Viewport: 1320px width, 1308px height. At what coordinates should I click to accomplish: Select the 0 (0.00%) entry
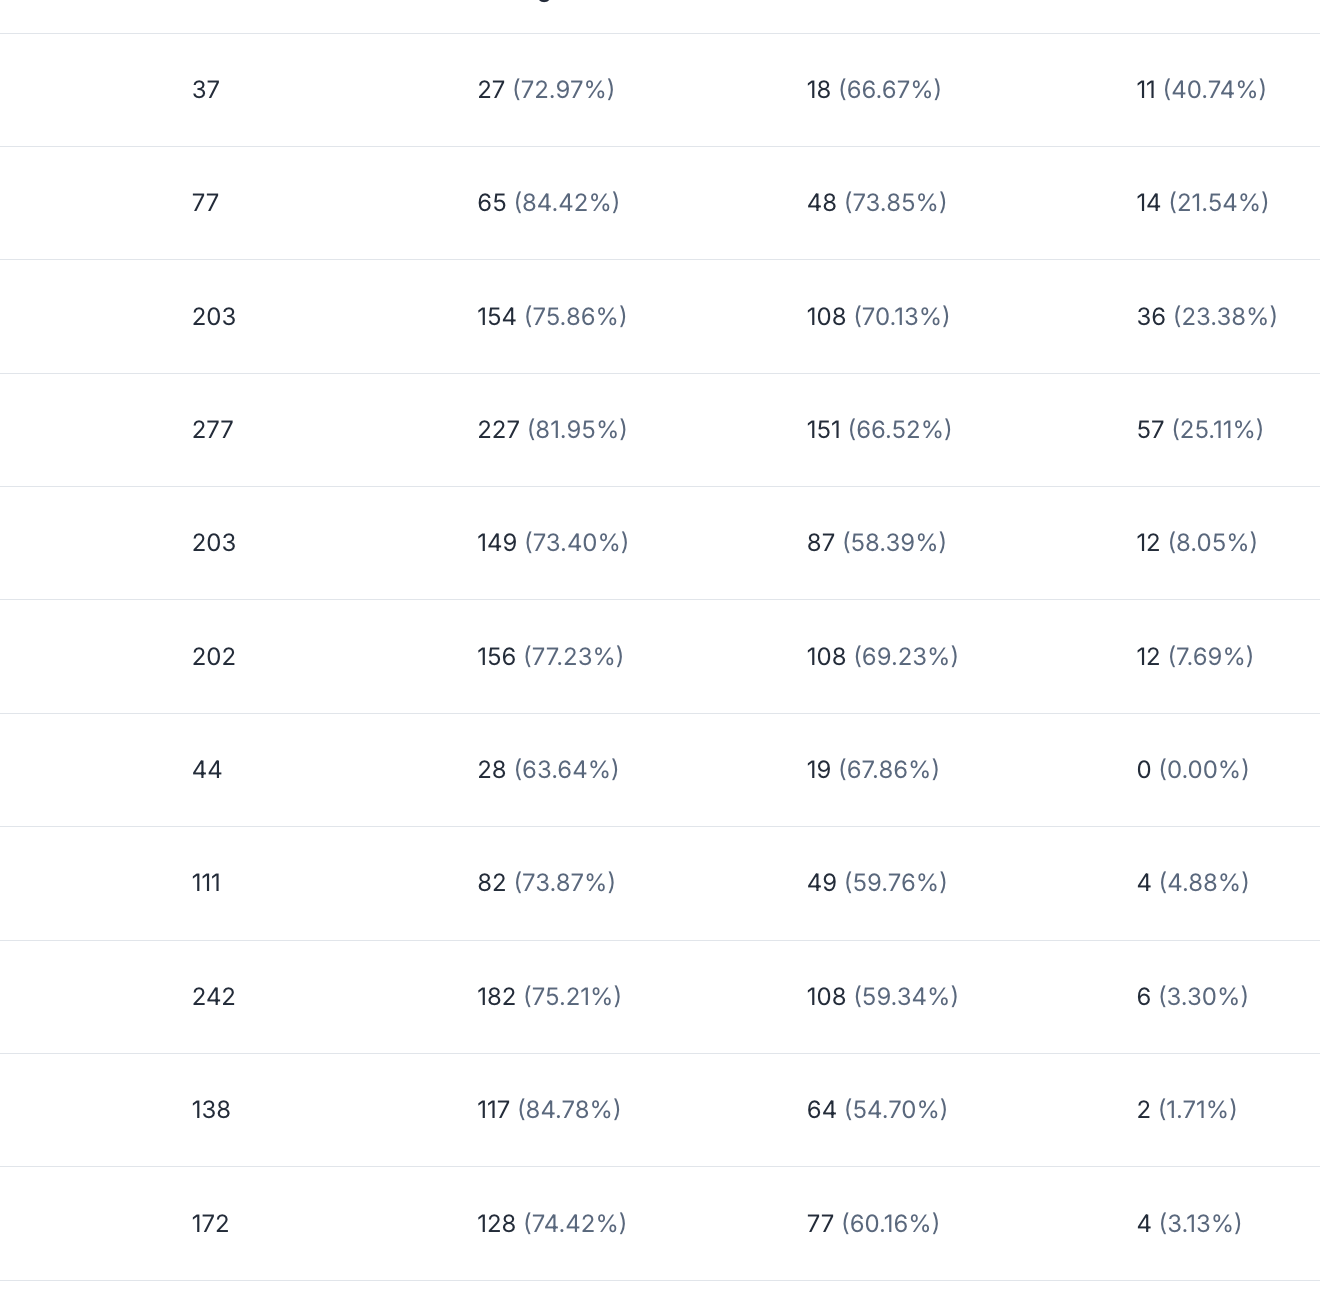click(1193, 770)
